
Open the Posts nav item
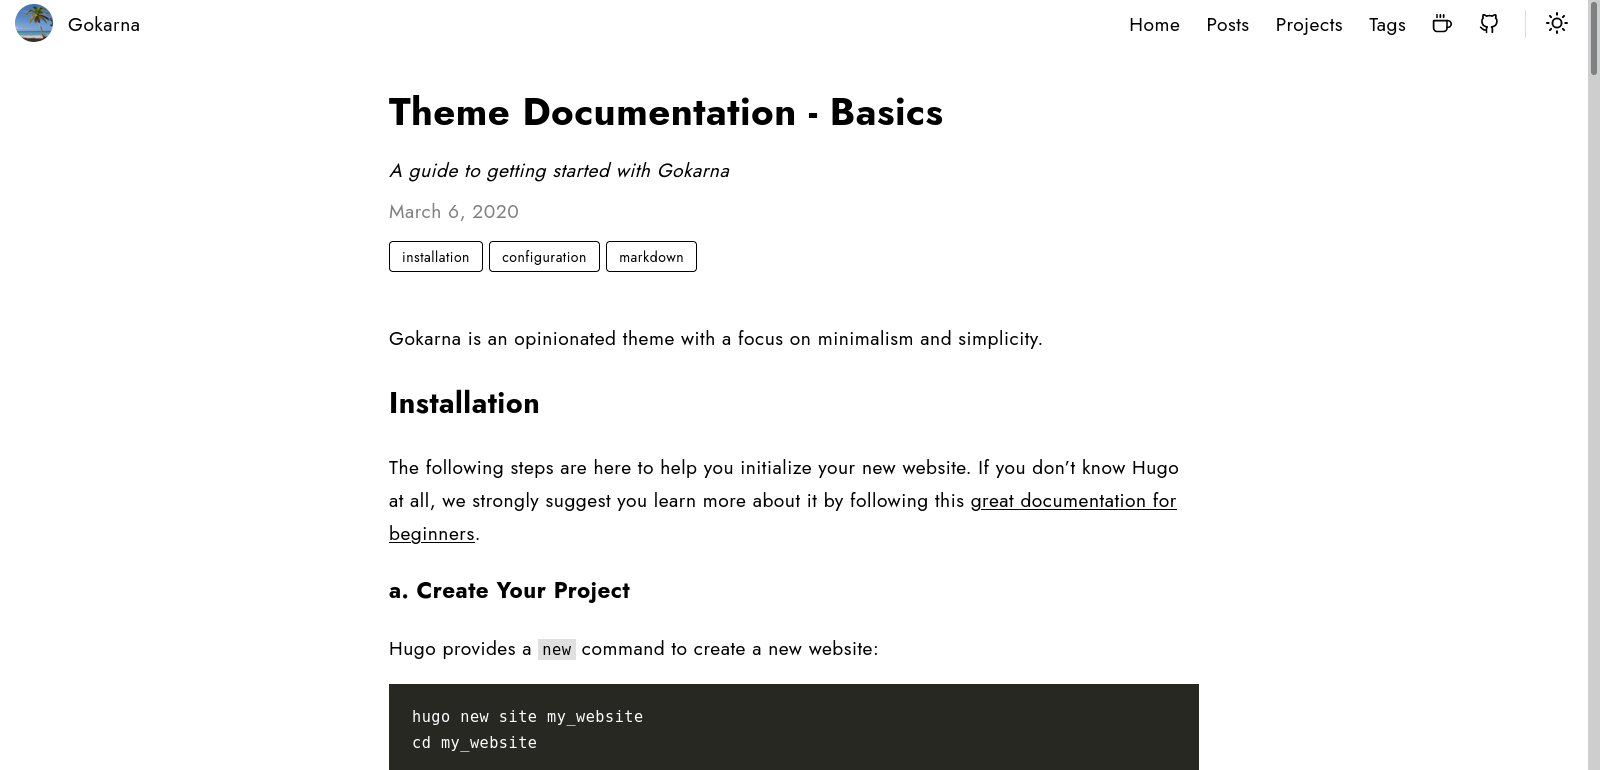point(1227,25)
